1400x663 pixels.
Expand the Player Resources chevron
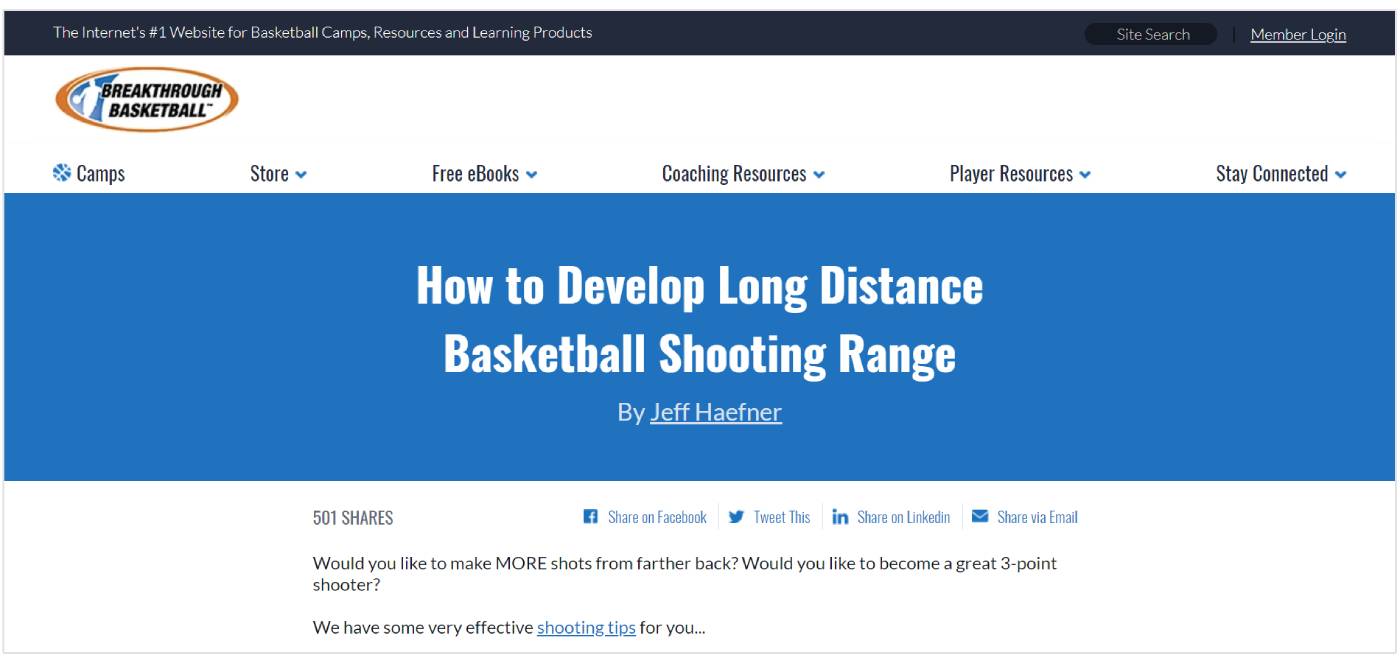pos(1085,175)
